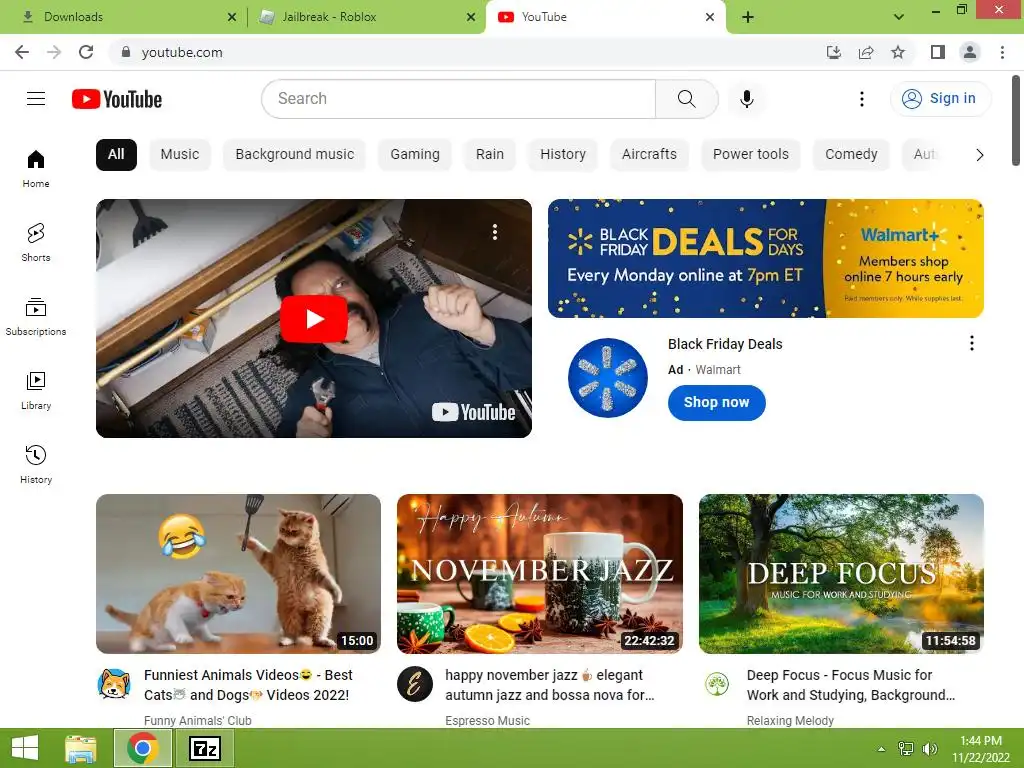Select the History filter chip
Screen dimensions: 1024x768
563,155
